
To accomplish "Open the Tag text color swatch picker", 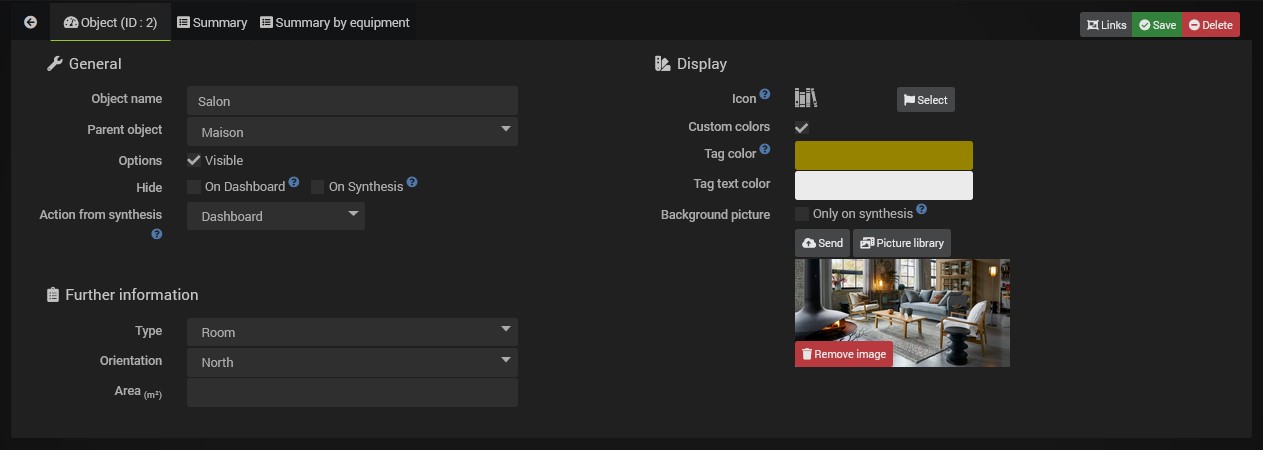I will [884, 185].
